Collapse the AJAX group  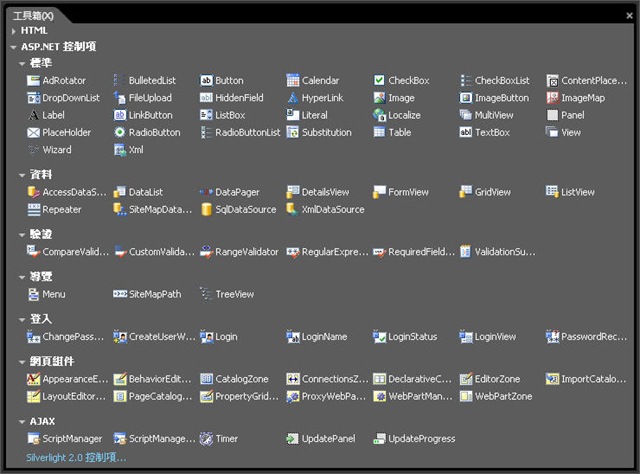click(x=22, y=422)
